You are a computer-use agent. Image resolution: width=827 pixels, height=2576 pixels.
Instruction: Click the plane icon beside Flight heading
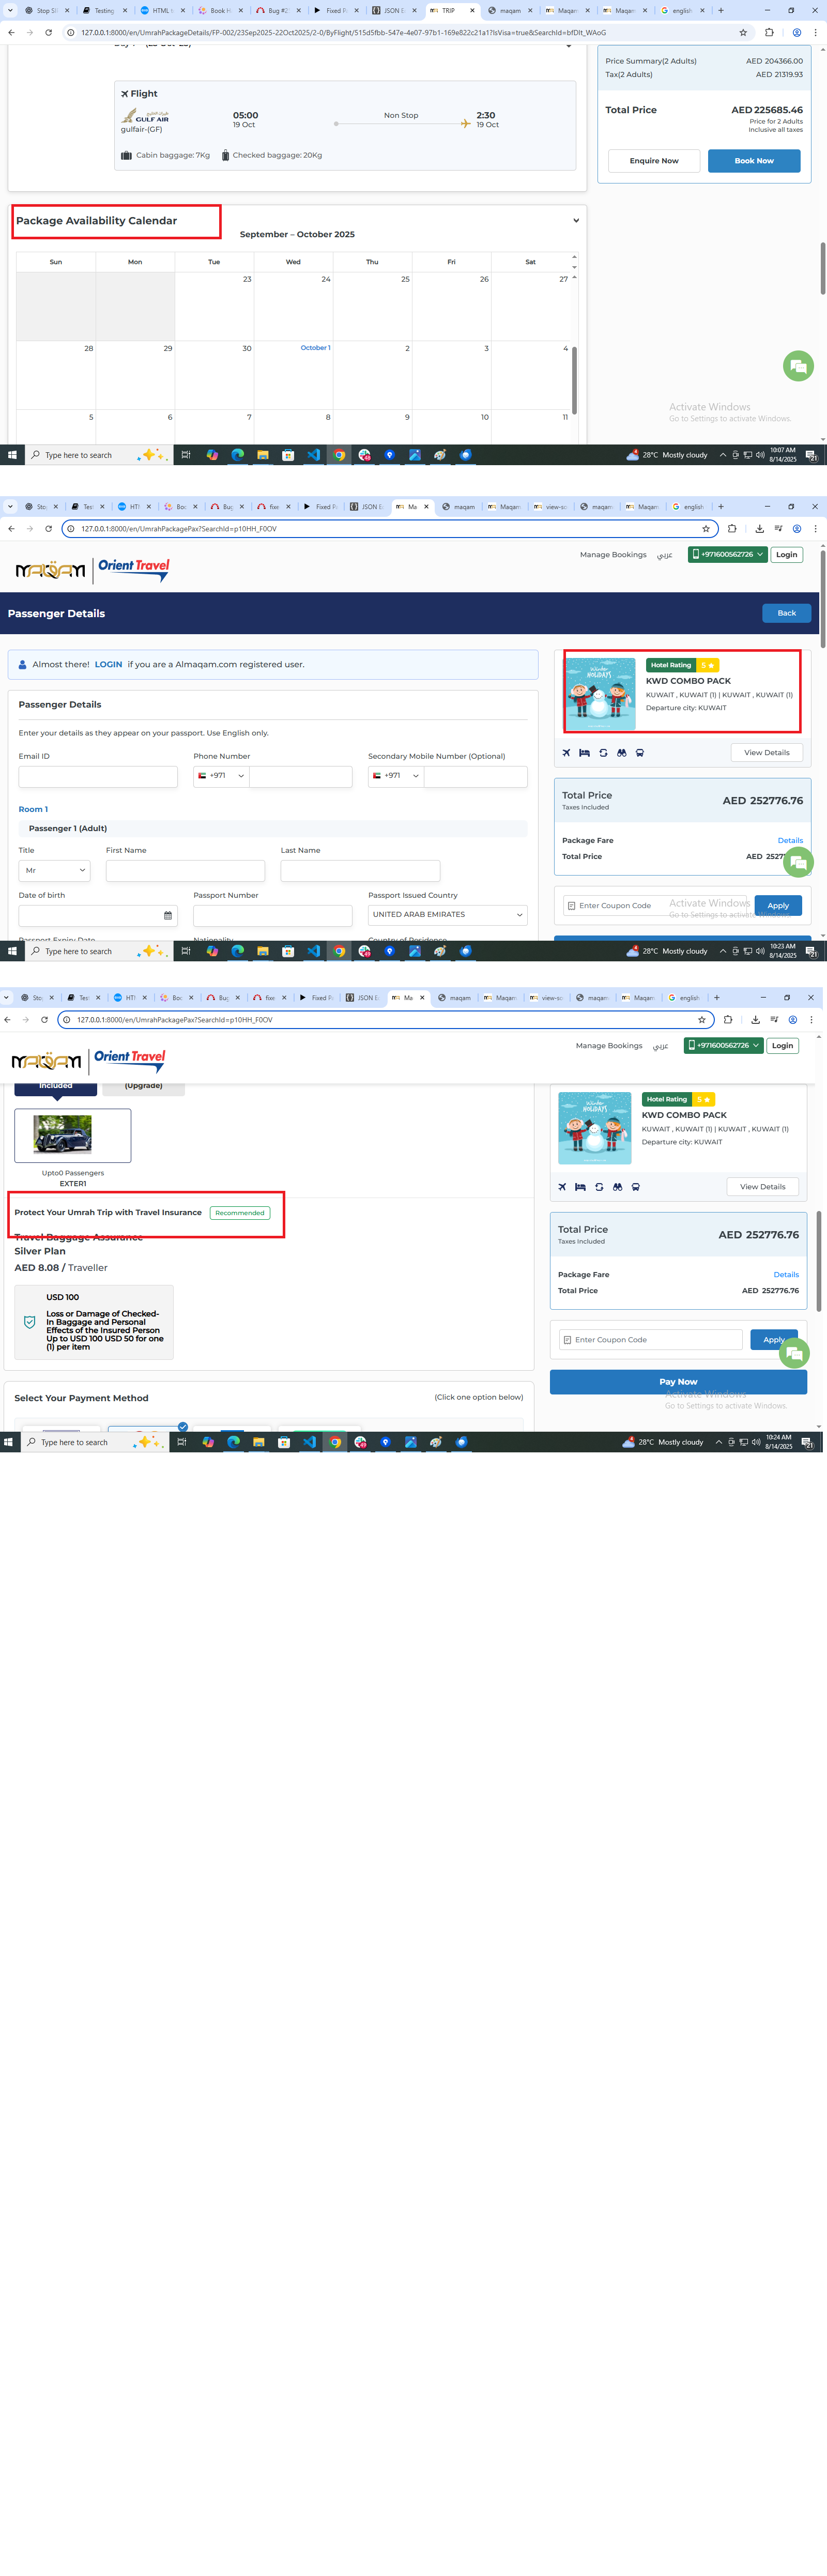(125, 94)
